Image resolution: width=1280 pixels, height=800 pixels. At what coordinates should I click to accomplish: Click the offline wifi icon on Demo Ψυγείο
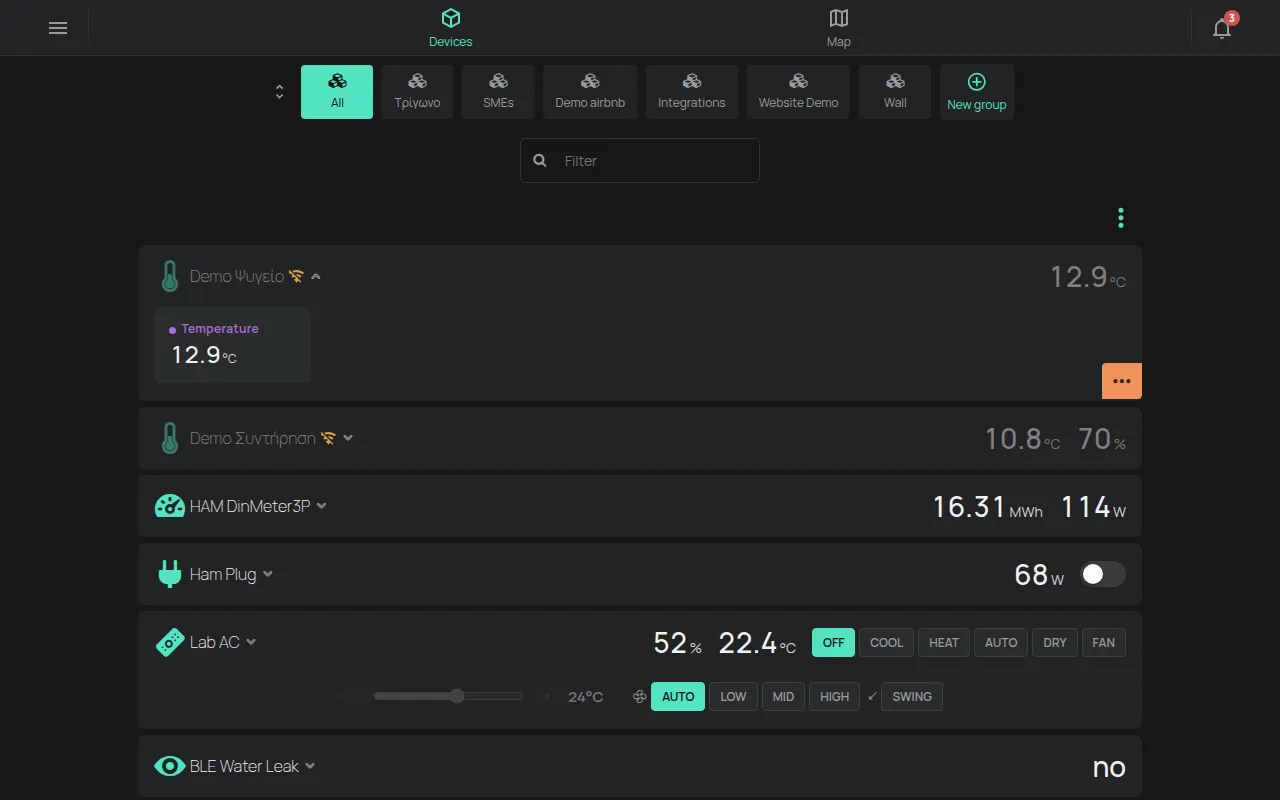pos(296,276)
